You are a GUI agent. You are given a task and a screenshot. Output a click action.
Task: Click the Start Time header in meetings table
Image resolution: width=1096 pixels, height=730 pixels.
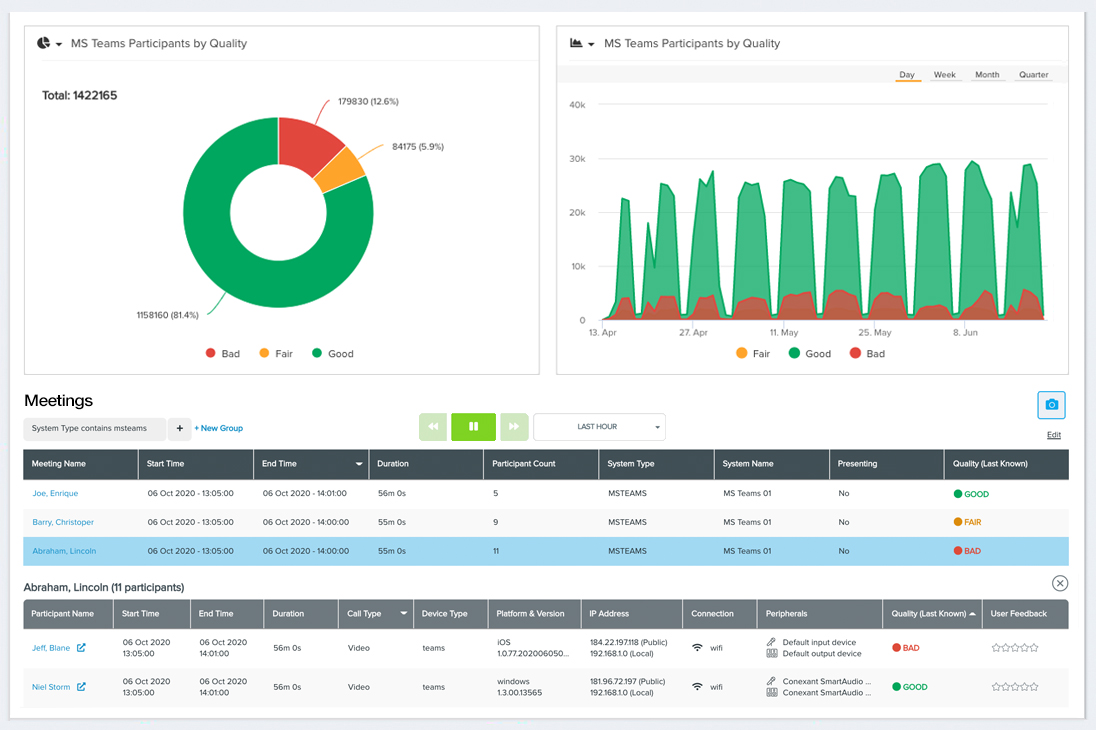tap(196, 464)
